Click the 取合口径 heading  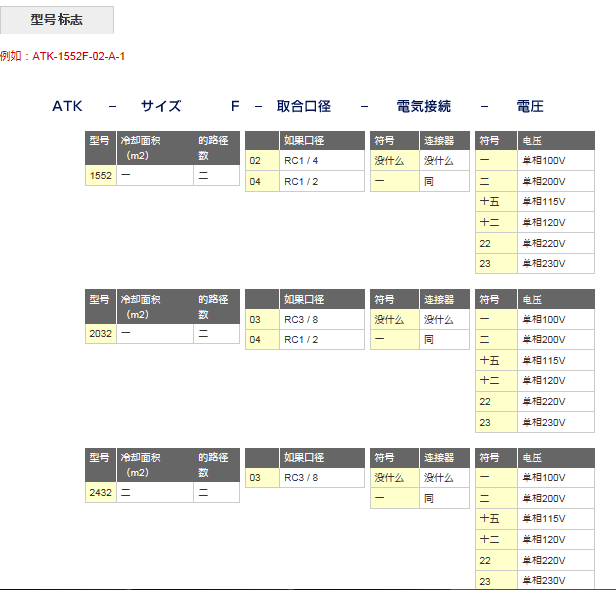pyautogui.click(x=304, y=106)
